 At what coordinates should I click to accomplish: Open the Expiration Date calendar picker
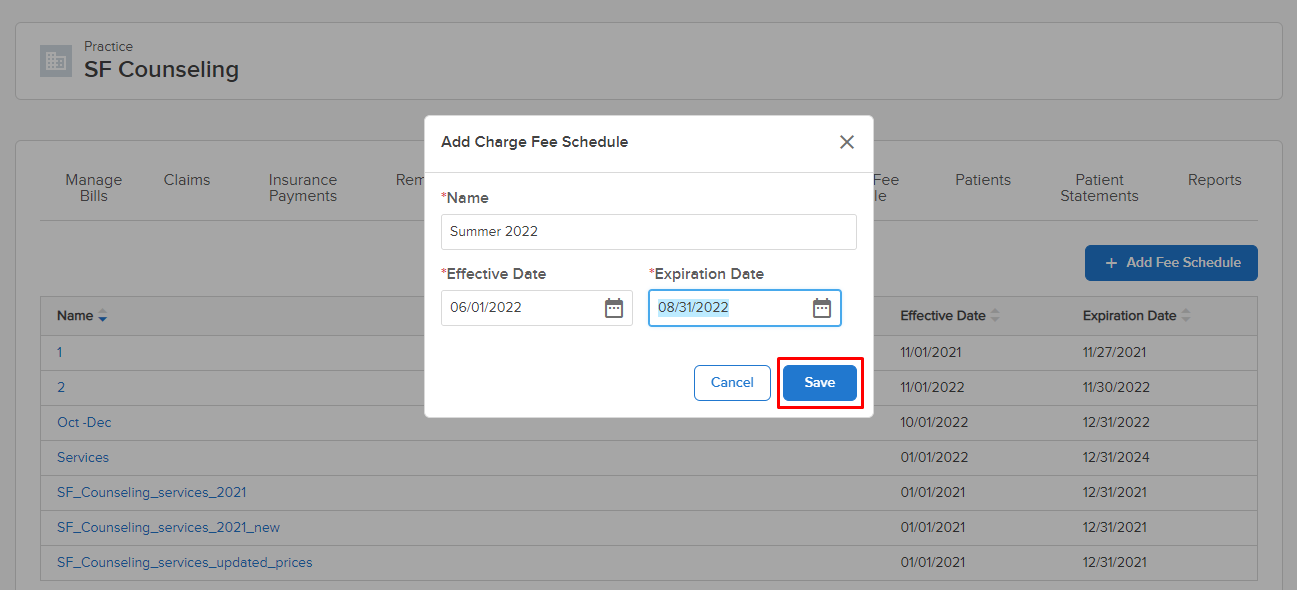coord(822,308)
